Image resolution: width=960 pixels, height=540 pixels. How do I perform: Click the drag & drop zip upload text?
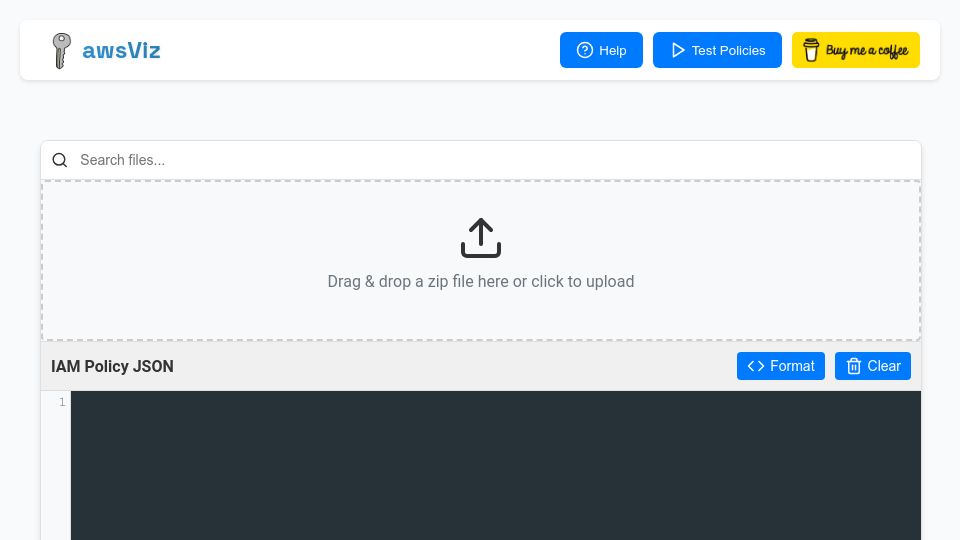[x=481, y=282]
